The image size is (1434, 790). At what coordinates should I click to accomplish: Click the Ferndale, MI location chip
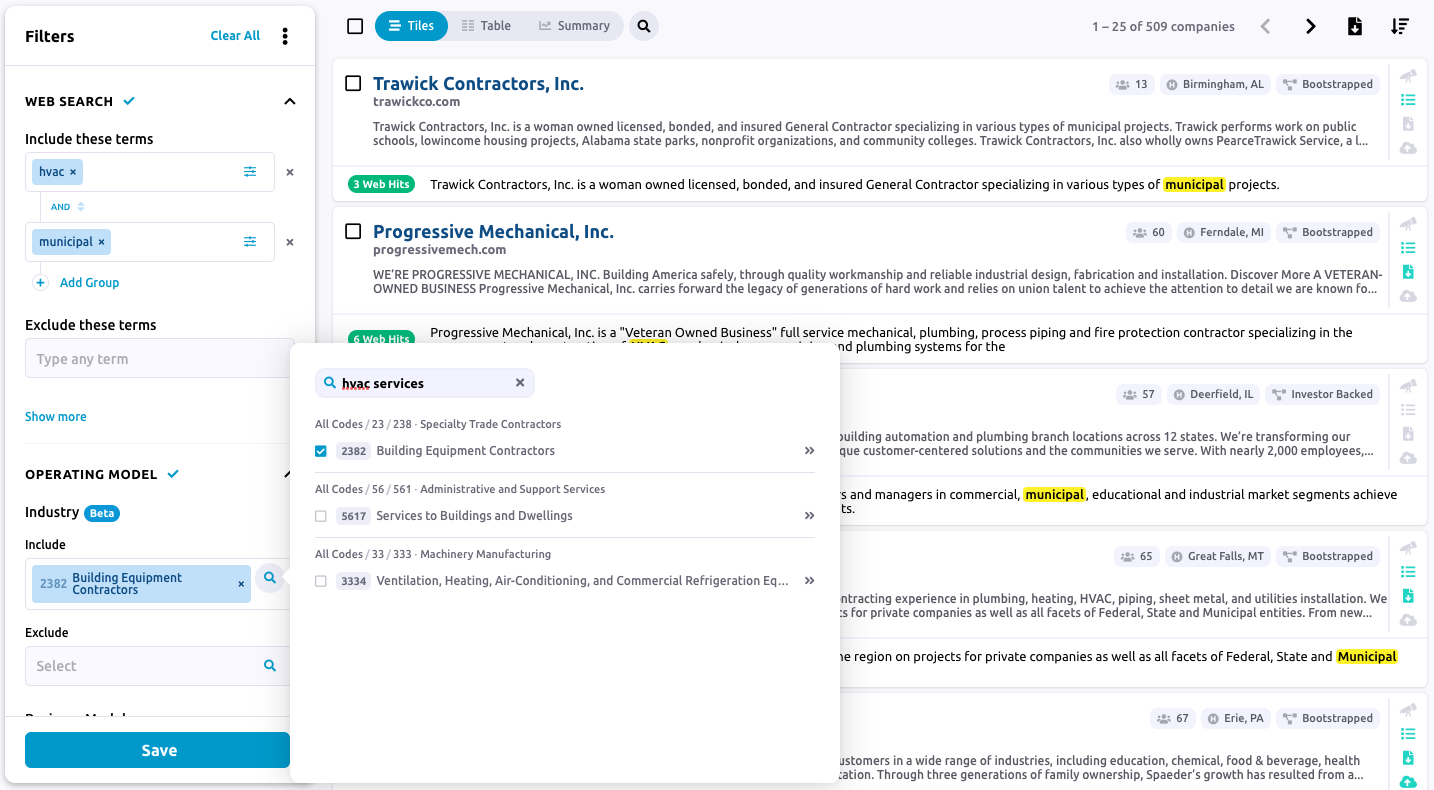[x=1223, y=233]
